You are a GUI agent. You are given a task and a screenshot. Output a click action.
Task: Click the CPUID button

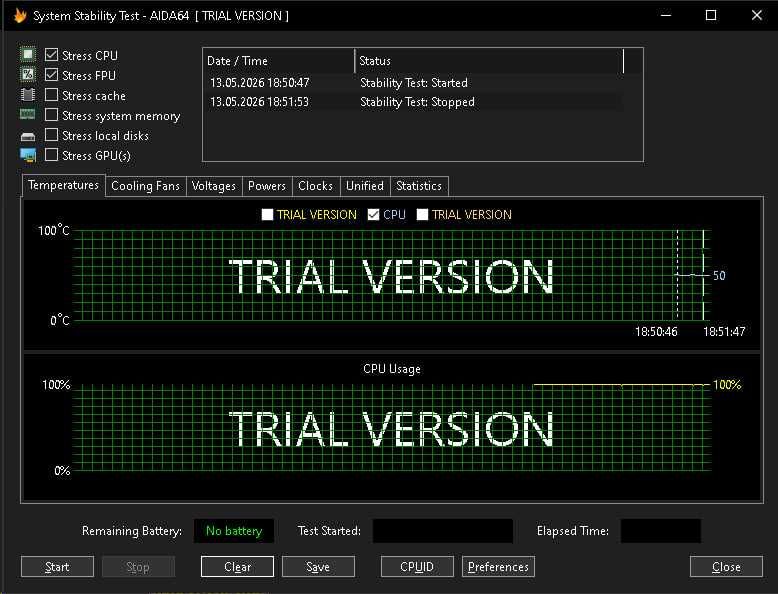(x=417, y=567)
